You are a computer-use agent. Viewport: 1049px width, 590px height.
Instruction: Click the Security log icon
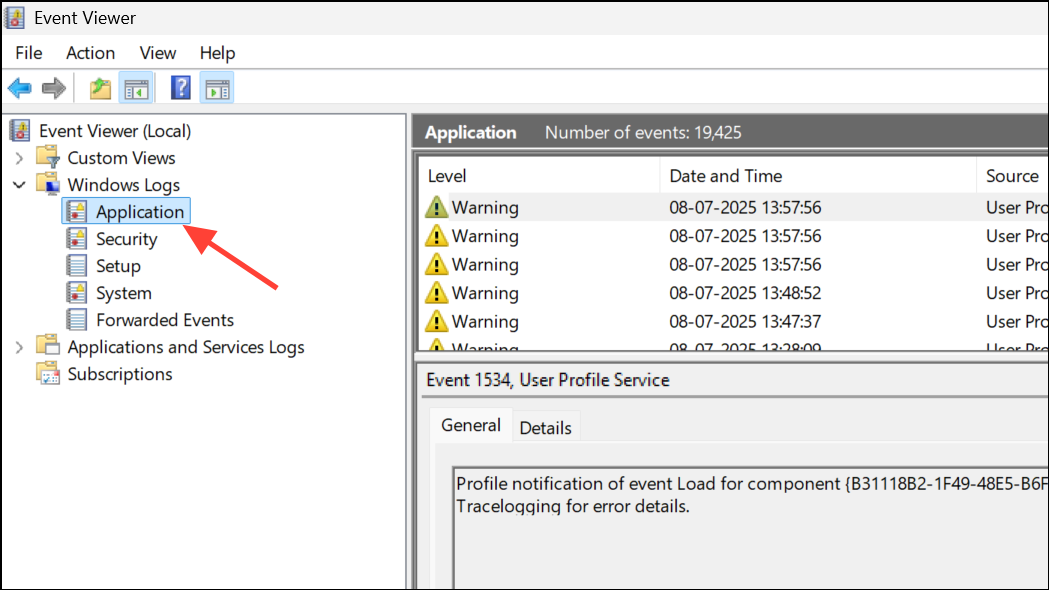coord(76,239)
